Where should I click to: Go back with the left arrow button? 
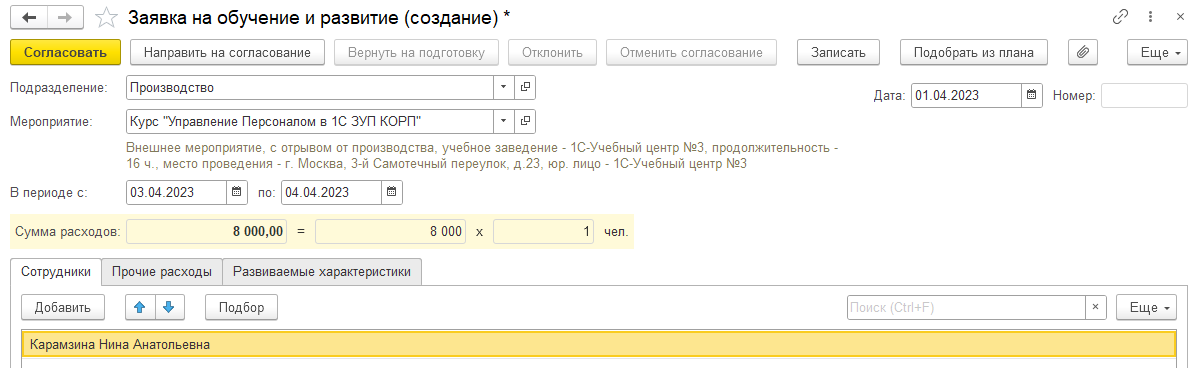point(30,17)
